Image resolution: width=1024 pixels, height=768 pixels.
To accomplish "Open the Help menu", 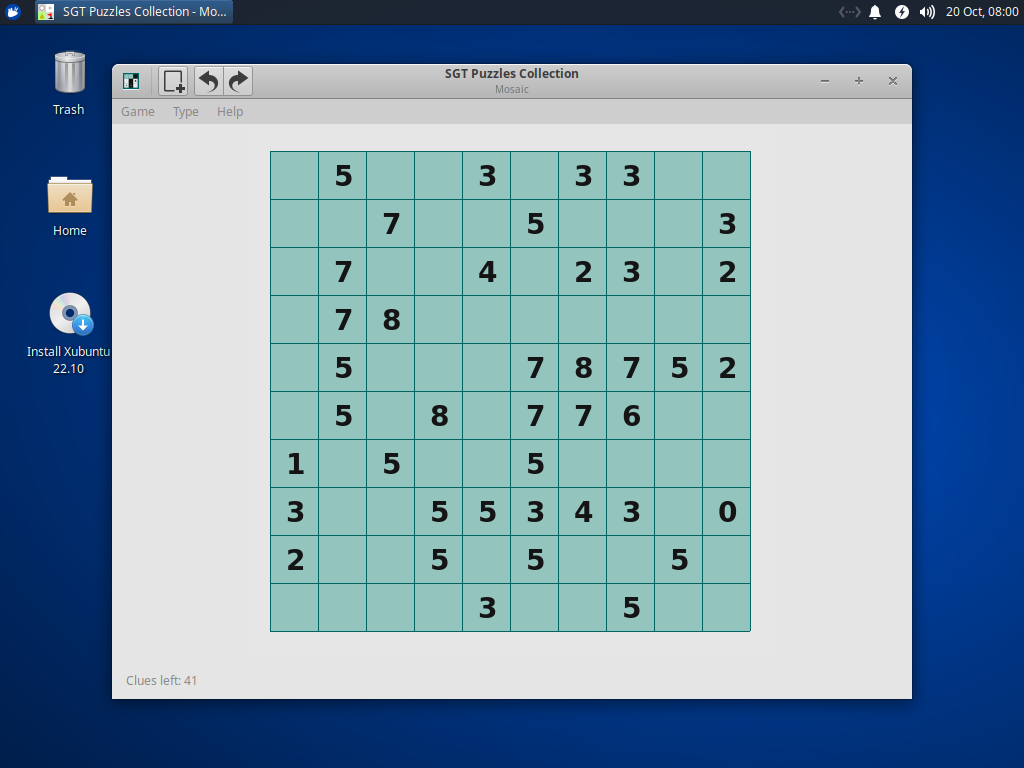I will coord(229,111).
